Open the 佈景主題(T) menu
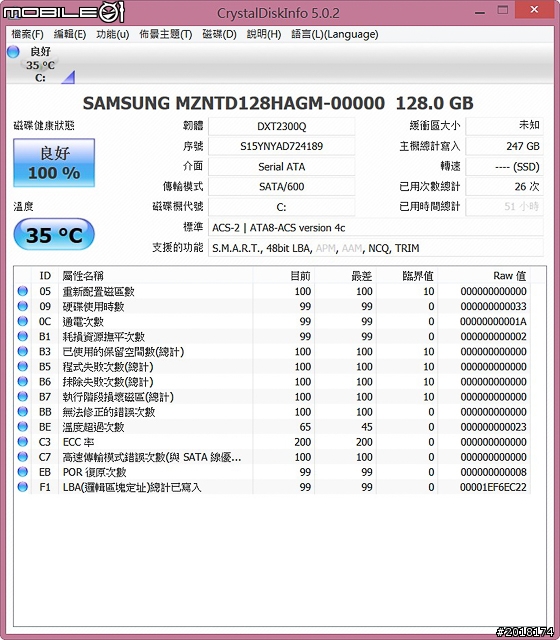The image size is (560, 640). click(x=165, y=34)
